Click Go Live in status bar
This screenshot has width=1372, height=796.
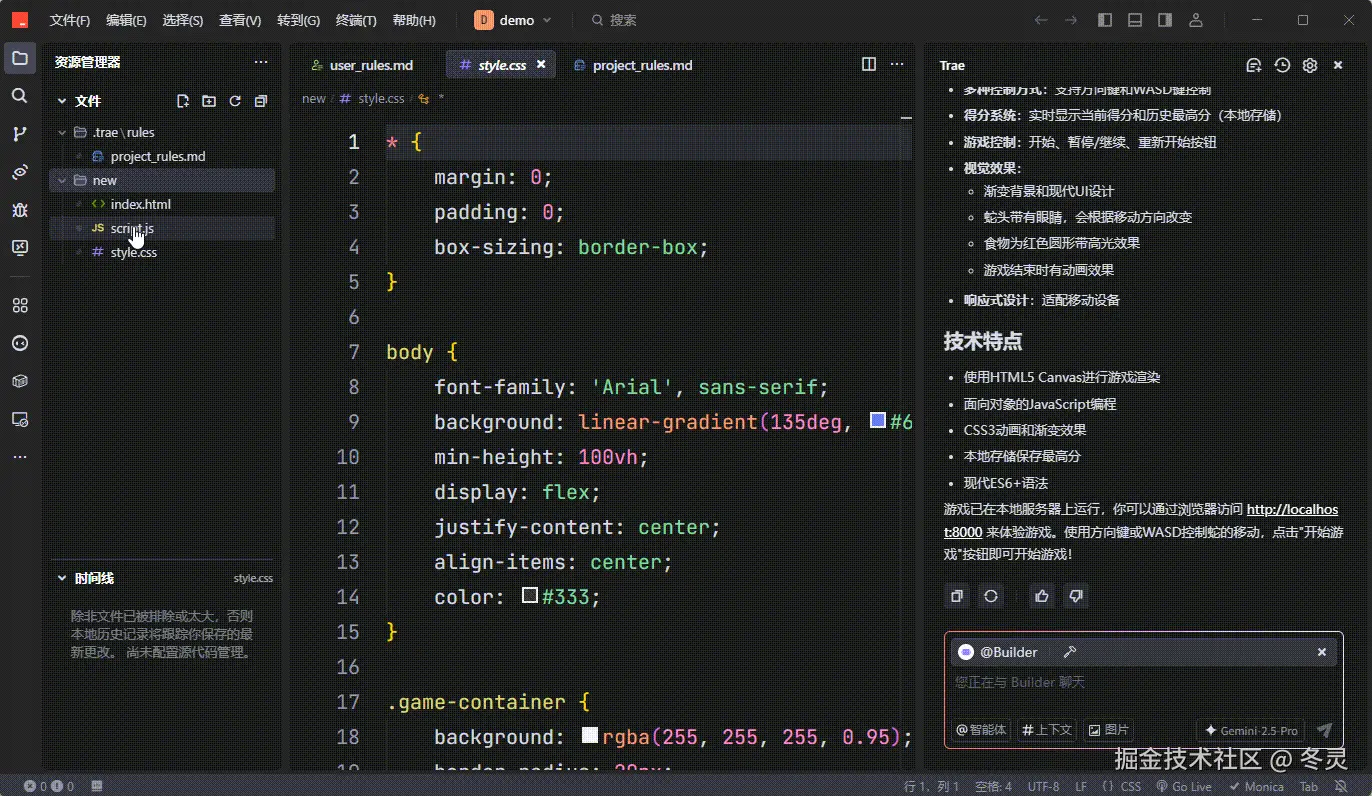point(1184,787)
